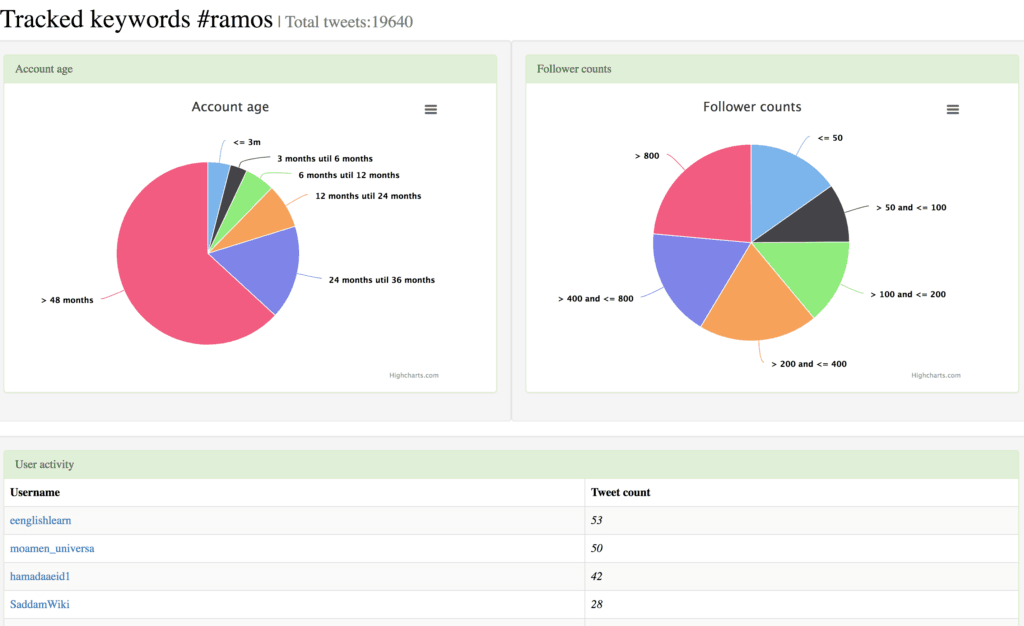Click the Tweet count column header

click(x=620, y=492)
